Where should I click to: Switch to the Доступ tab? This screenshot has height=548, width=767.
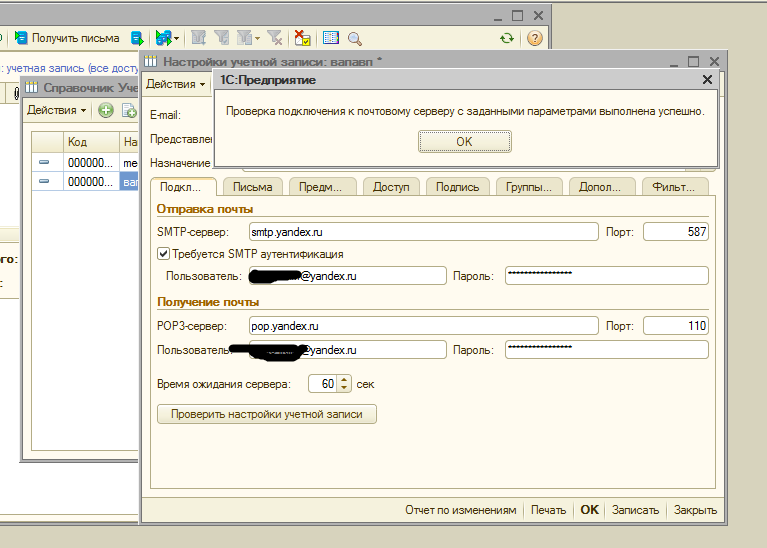click(391, 187)
